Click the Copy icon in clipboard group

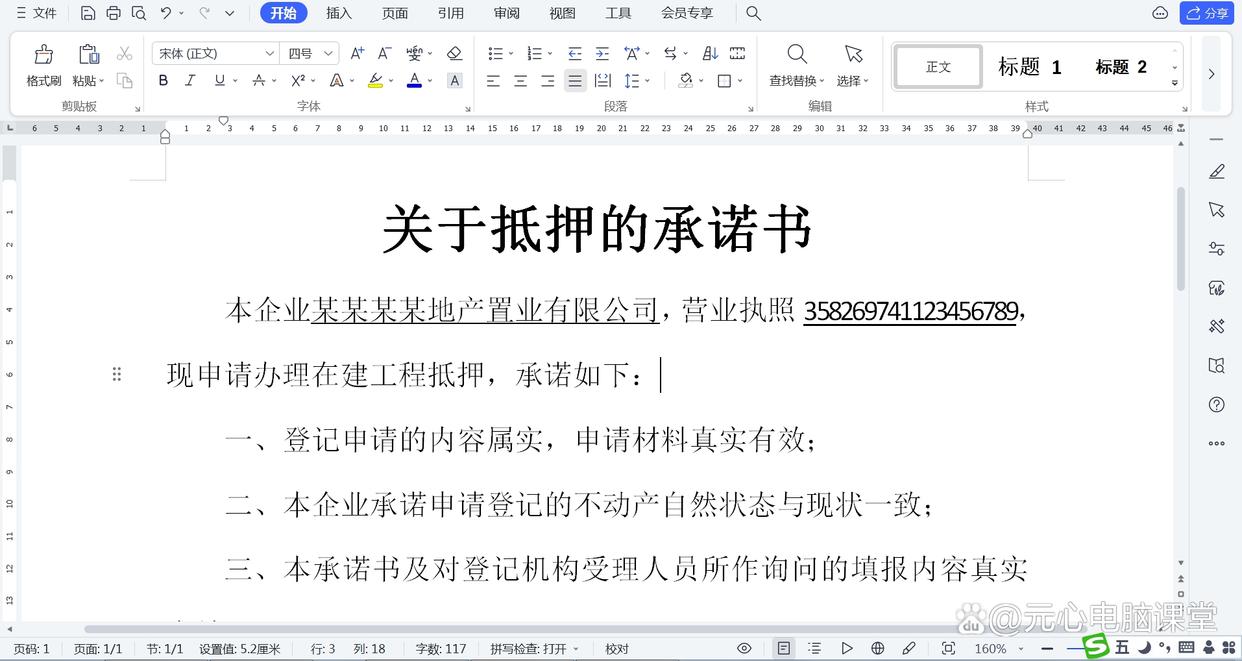[x=125, y=80]
